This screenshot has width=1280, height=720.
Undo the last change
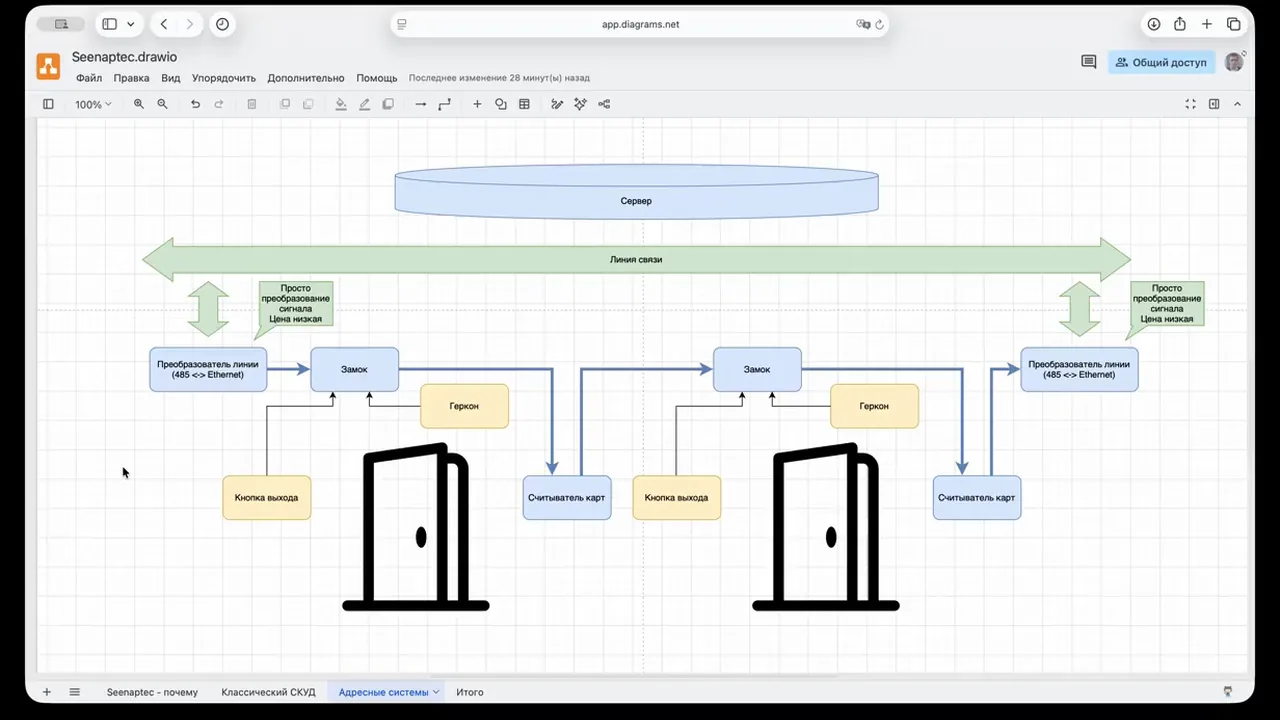[x=195, y=104]
